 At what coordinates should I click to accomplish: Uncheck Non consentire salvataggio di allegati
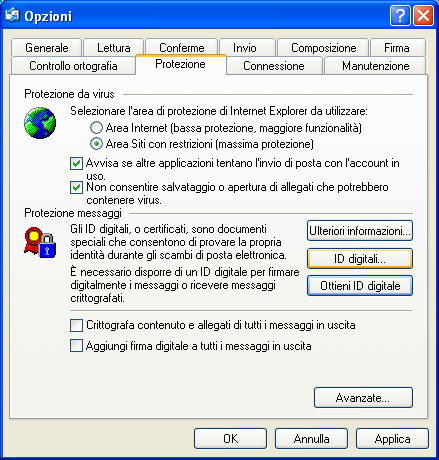coord(76,187)
